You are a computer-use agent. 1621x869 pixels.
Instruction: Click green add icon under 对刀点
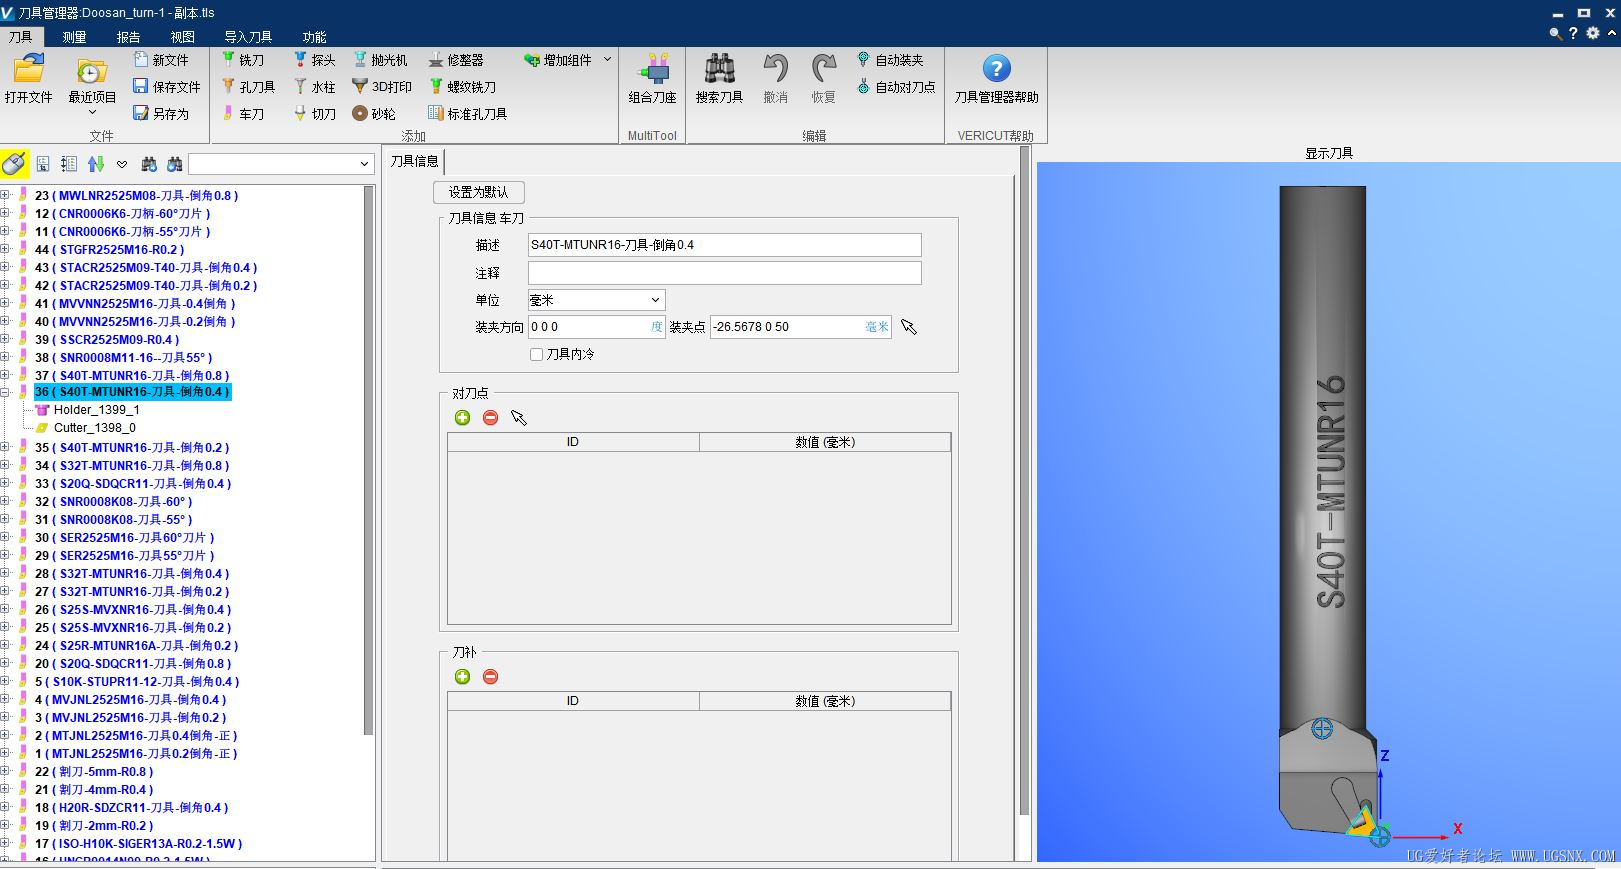(x=462, y=418)
